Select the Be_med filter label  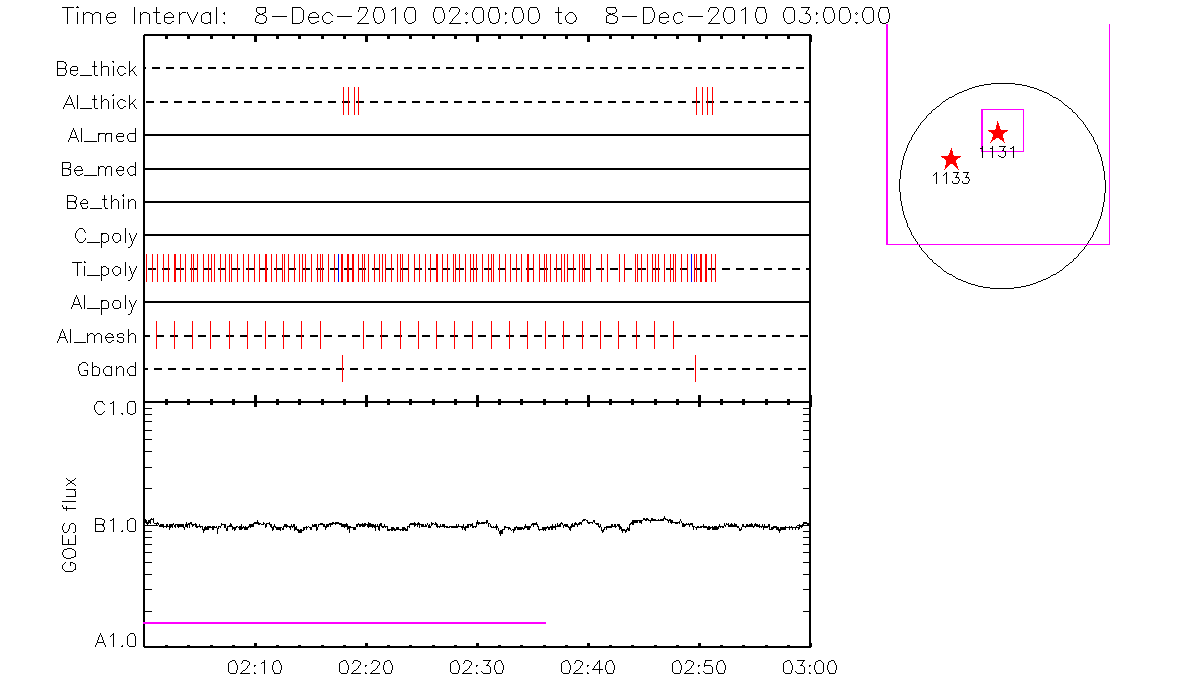(x=101, y=169)
